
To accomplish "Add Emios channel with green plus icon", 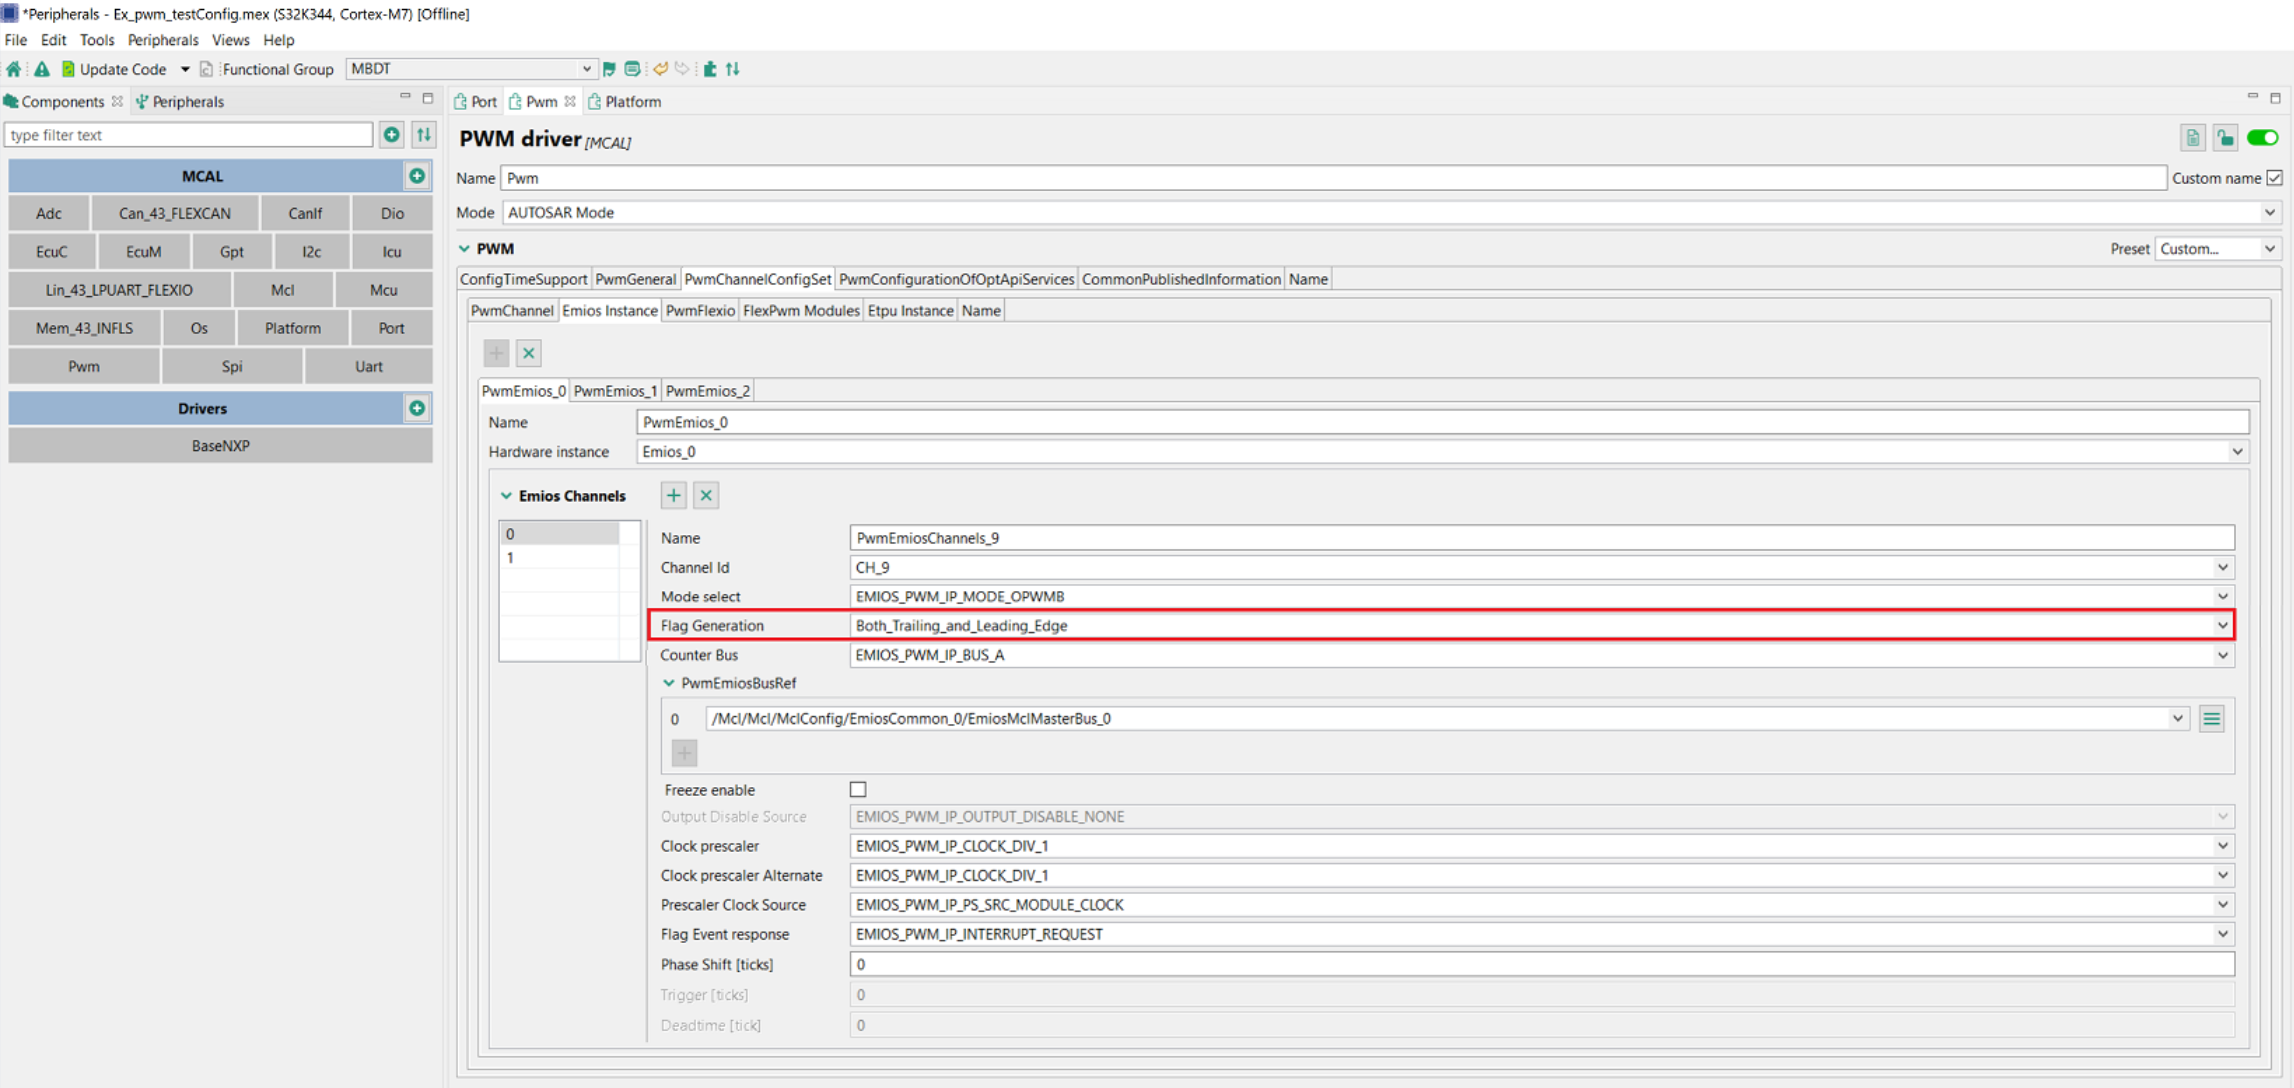I will (x=674, y=495).
